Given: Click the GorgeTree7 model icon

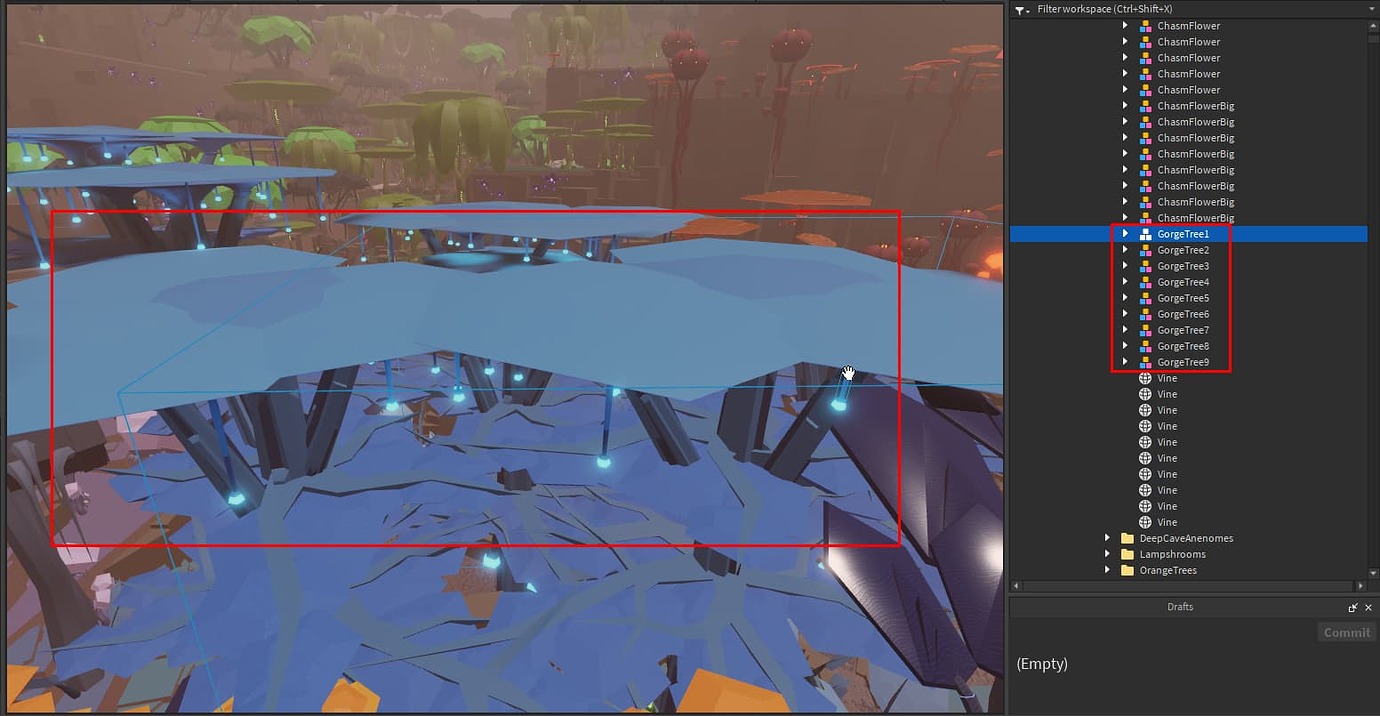Looking at the screenshot, I should click(x=1145, y=330).
